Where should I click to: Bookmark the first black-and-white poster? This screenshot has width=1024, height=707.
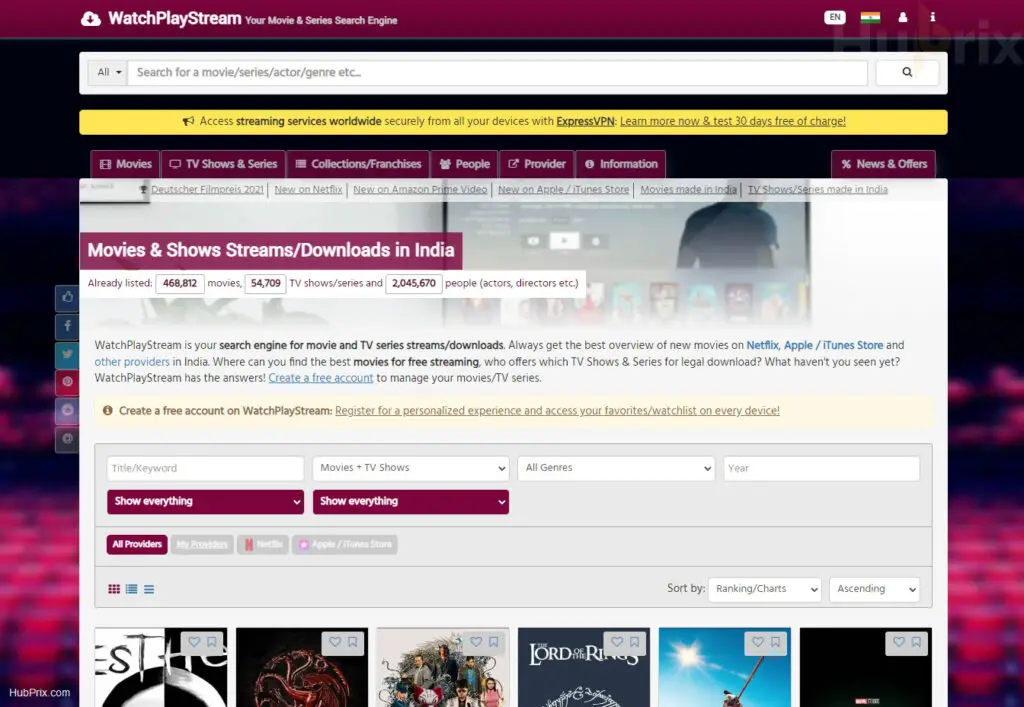(x=212, y=642)
